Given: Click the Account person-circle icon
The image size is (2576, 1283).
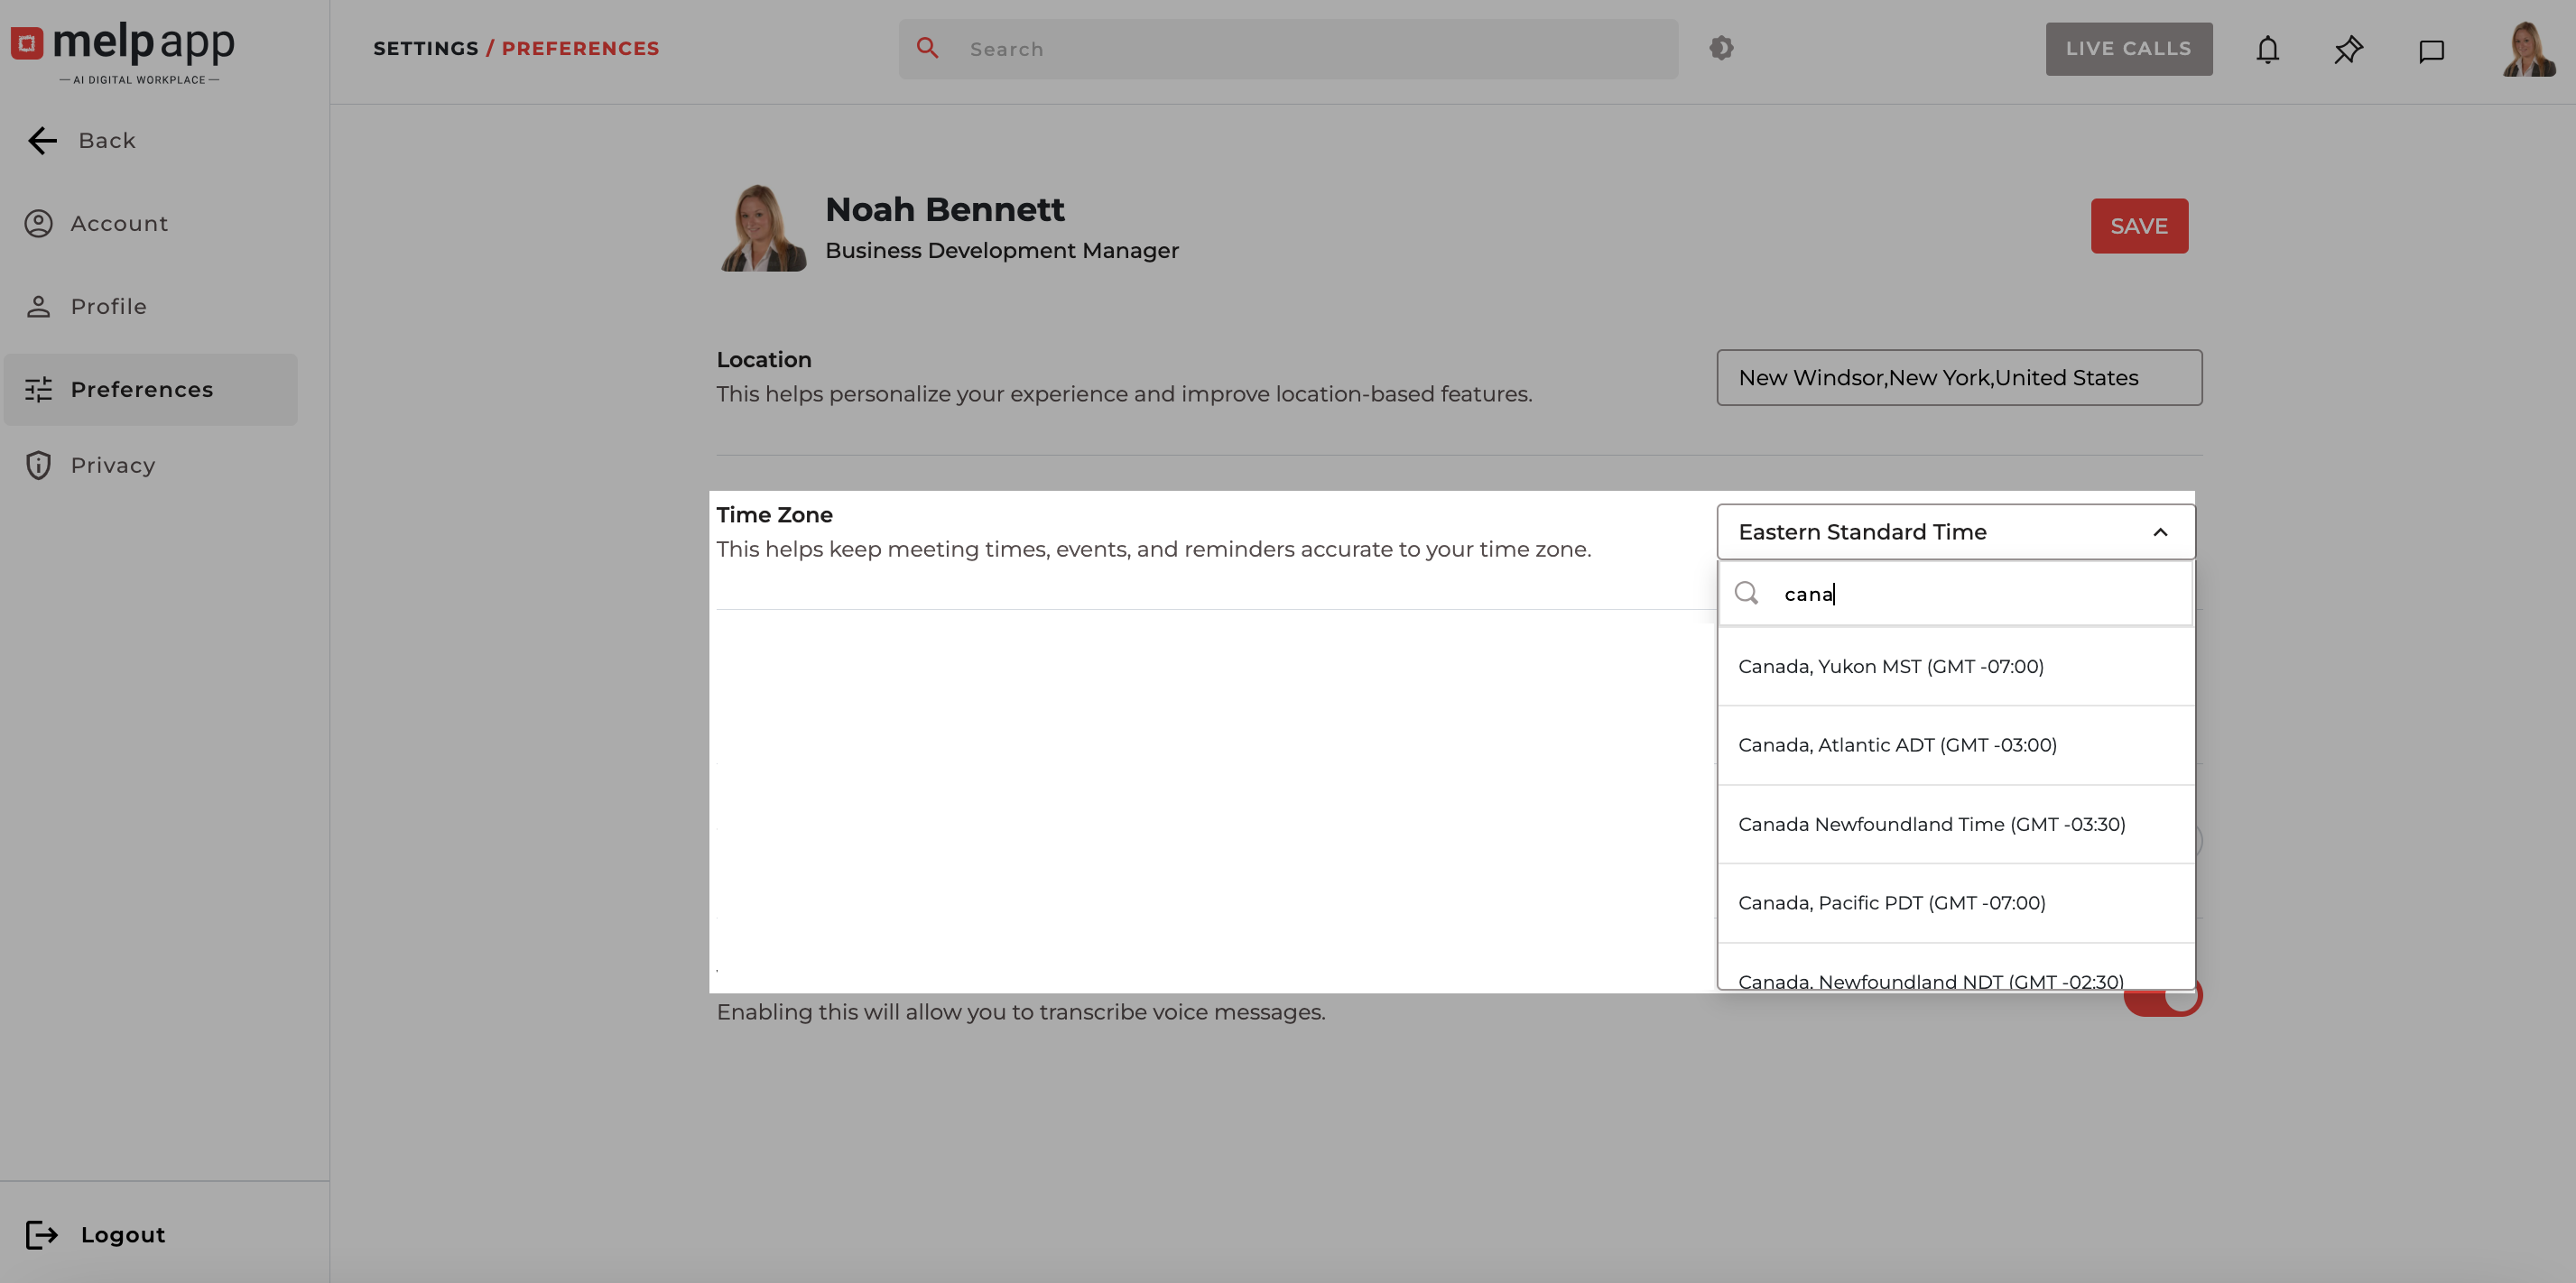Looking at the screenshot, I should (x=38, y=224).
